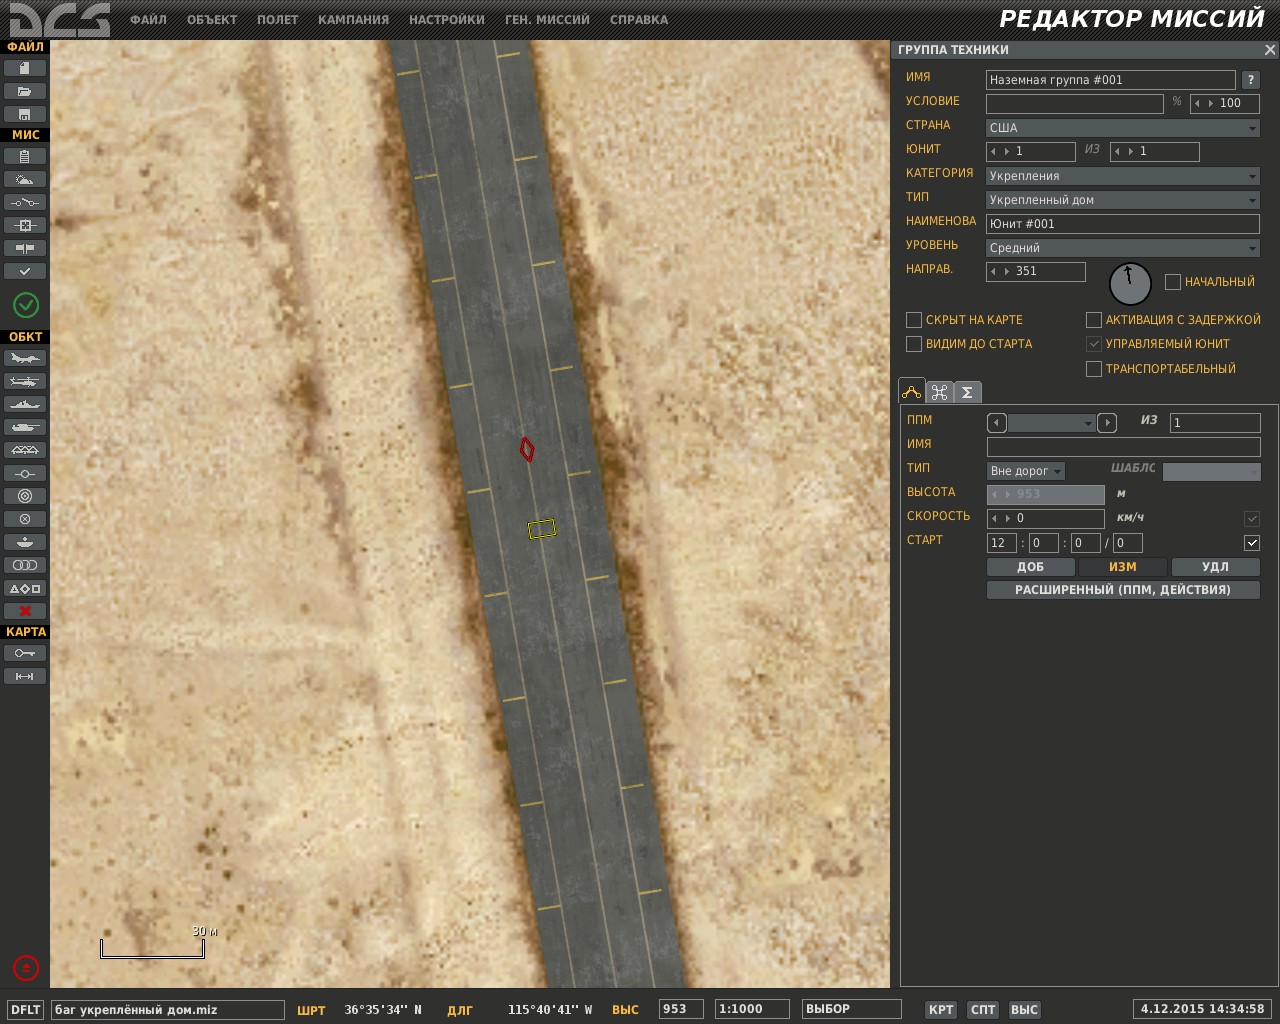The height and width of the screenshot is (1024, 1280).
Task: Click the new mission file icon
Action: [25, 68]
